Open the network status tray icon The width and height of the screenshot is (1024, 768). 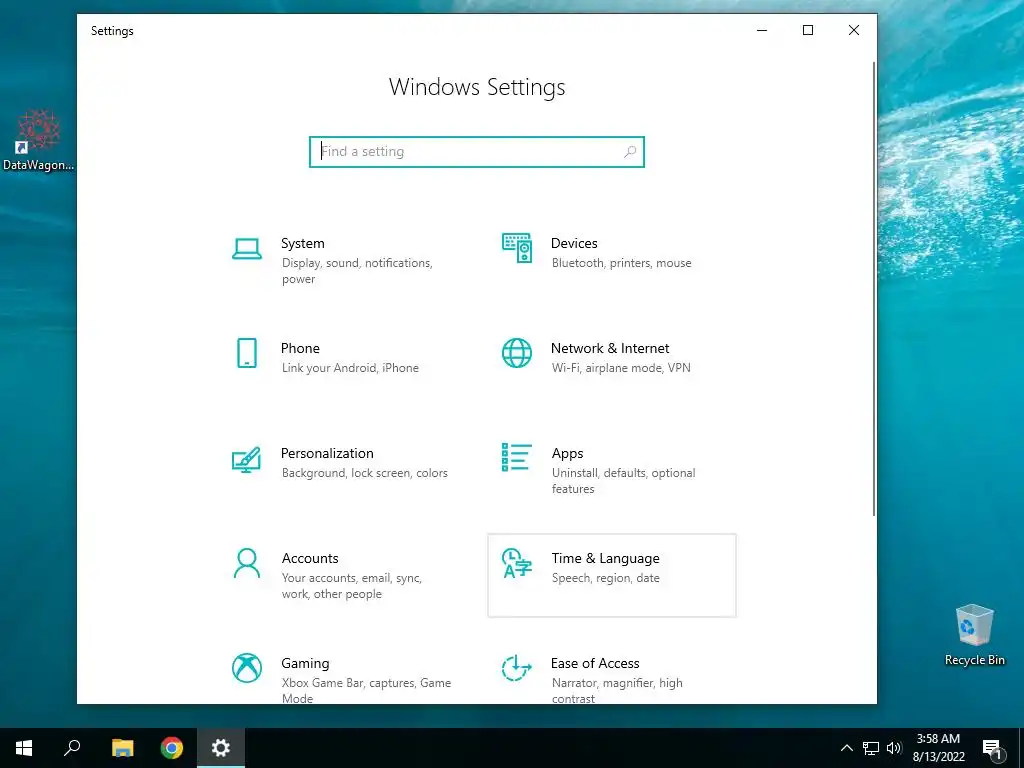point(871,748)
